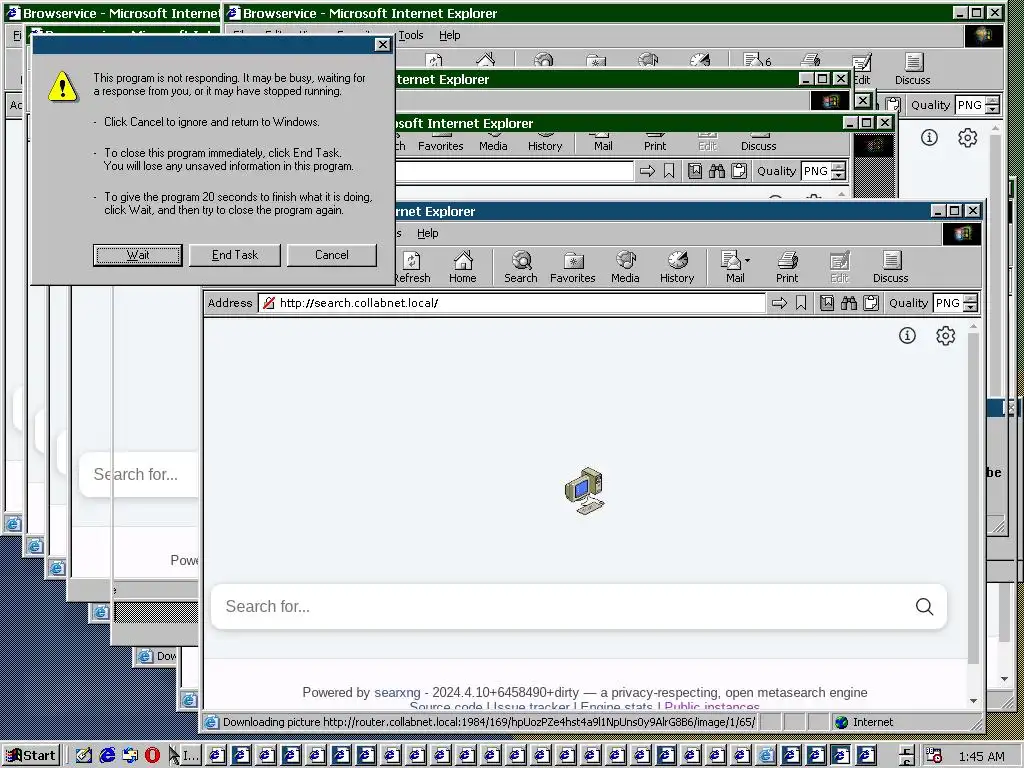This screenshot has height=768, width=1024.
Task: Open Tools menu in the back browser window
Action: pos(411,35)
